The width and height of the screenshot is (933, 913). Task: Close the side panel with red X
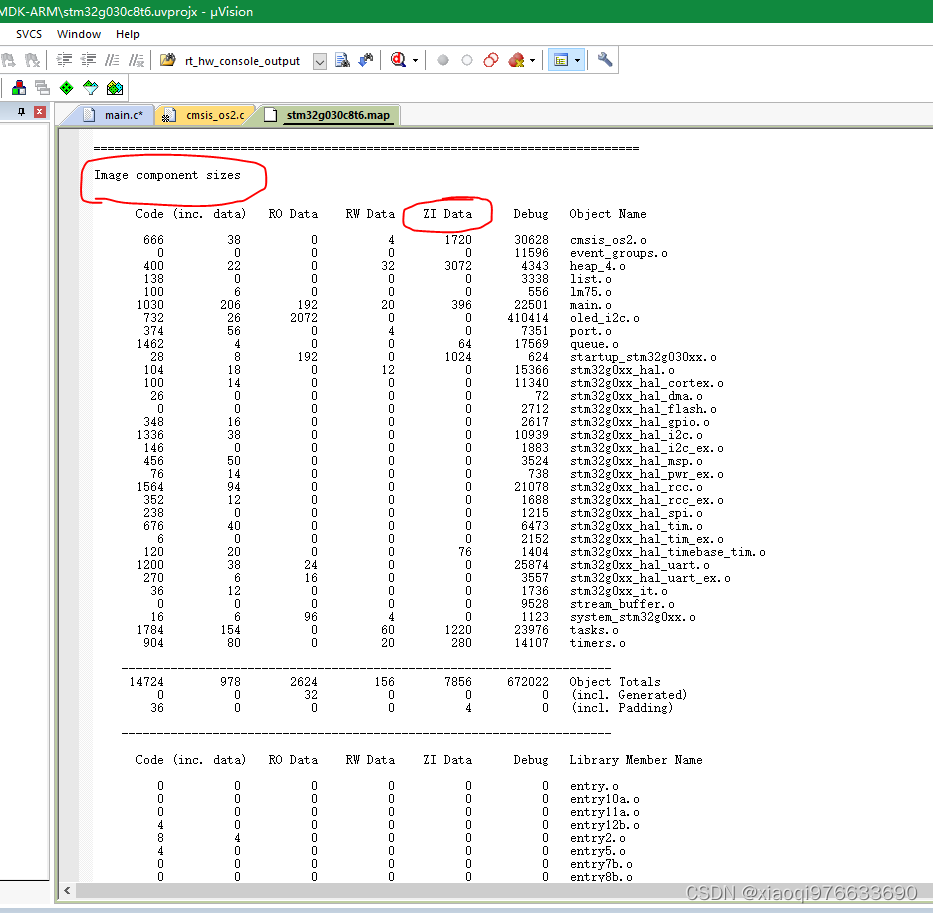40,112
